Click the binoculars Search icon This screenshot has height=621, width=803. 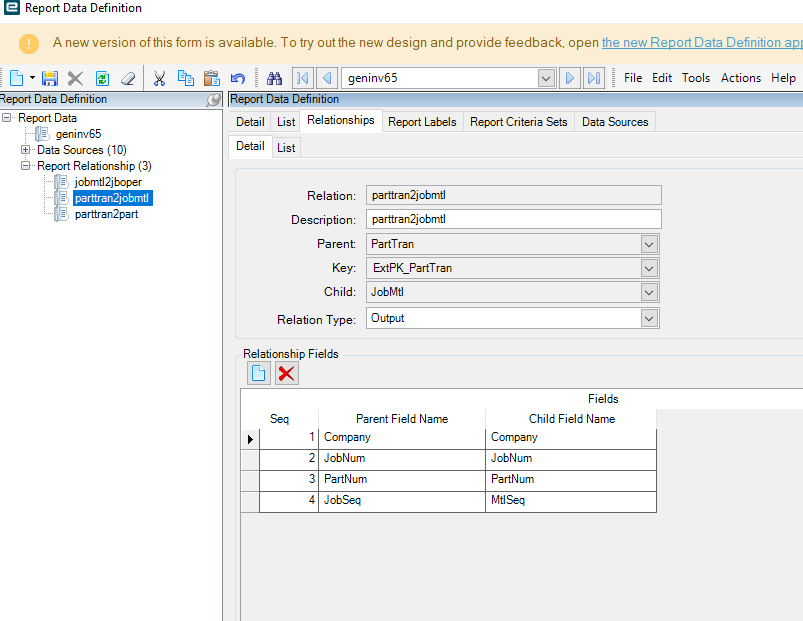(275, 78)
